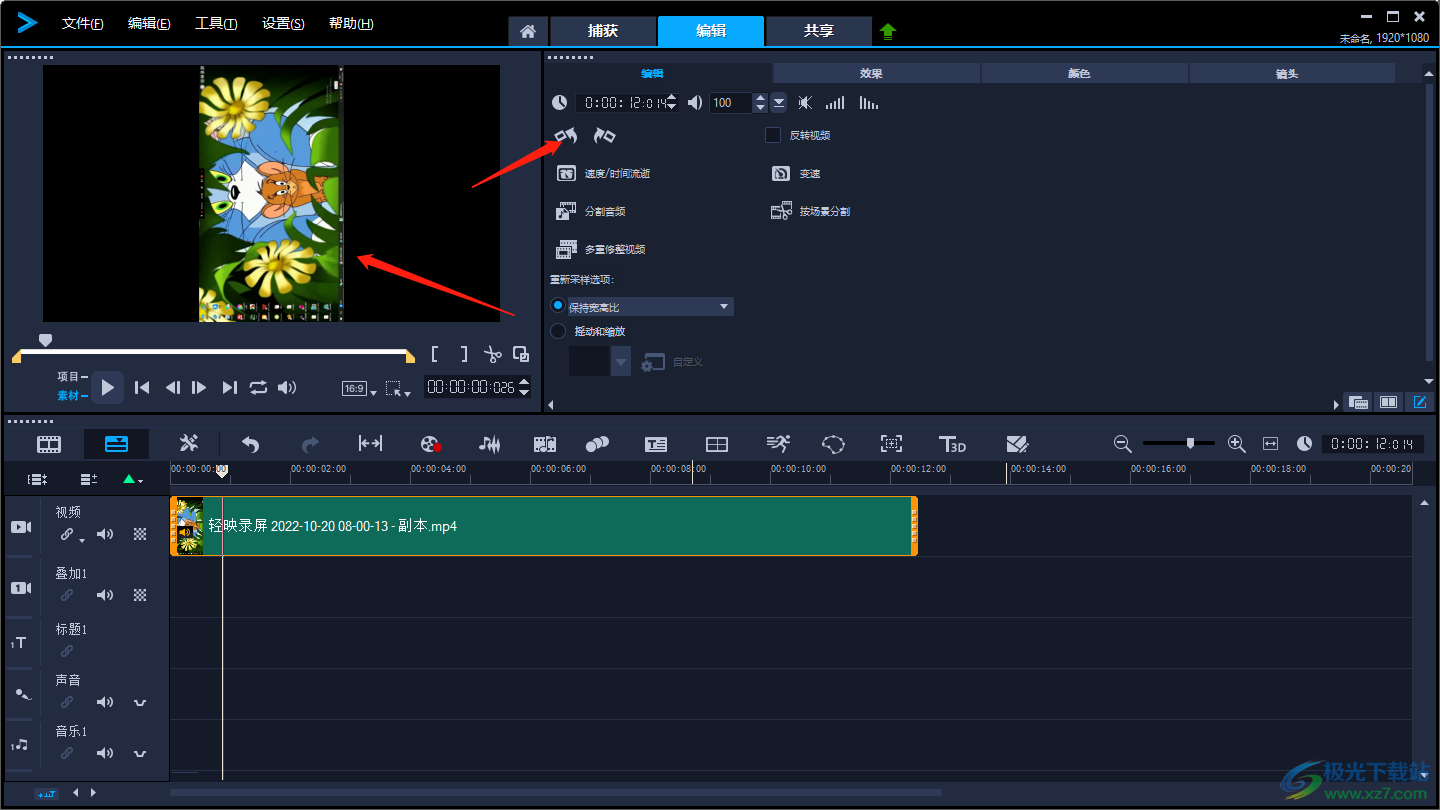Jump to the end of the clip
This screenshot has width=1440, height=810.
(229, 388)
